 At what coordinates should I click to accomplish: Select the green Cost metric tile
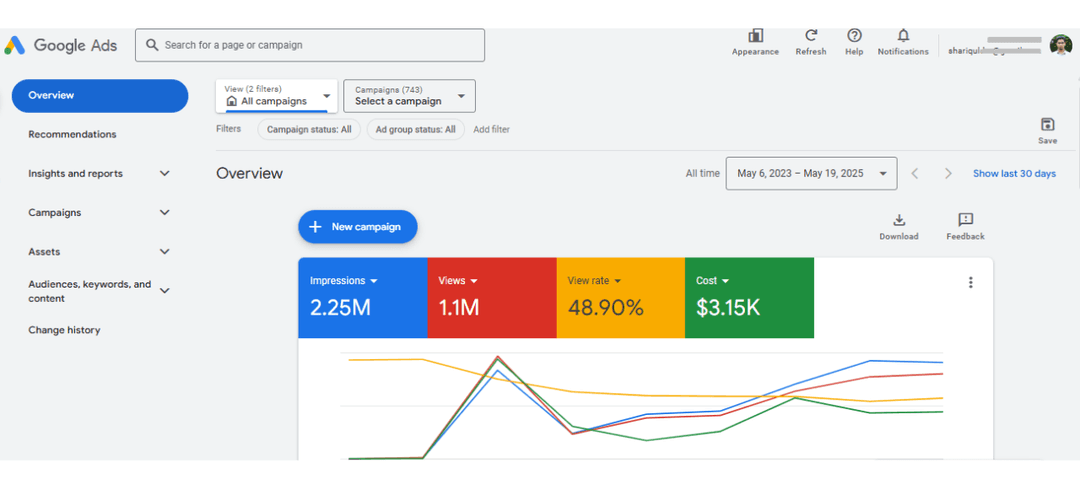(749, 298)
